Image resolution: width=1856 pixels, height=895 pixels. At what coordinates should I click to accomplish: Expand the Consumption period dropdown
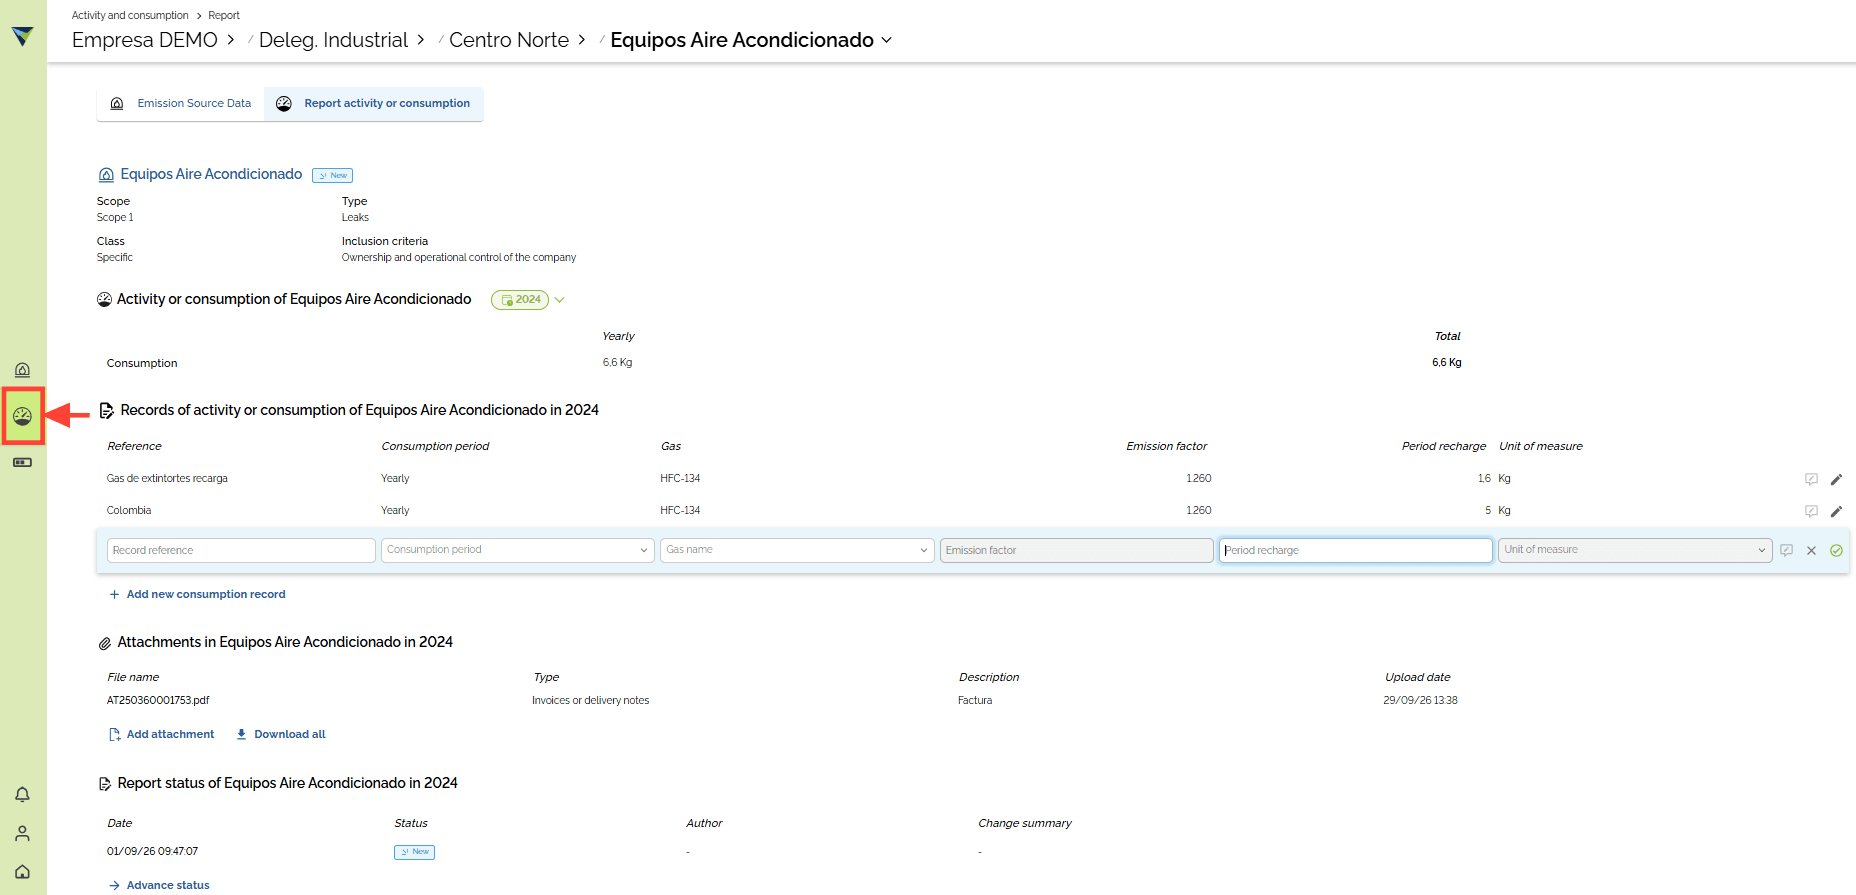pos(518,550)
